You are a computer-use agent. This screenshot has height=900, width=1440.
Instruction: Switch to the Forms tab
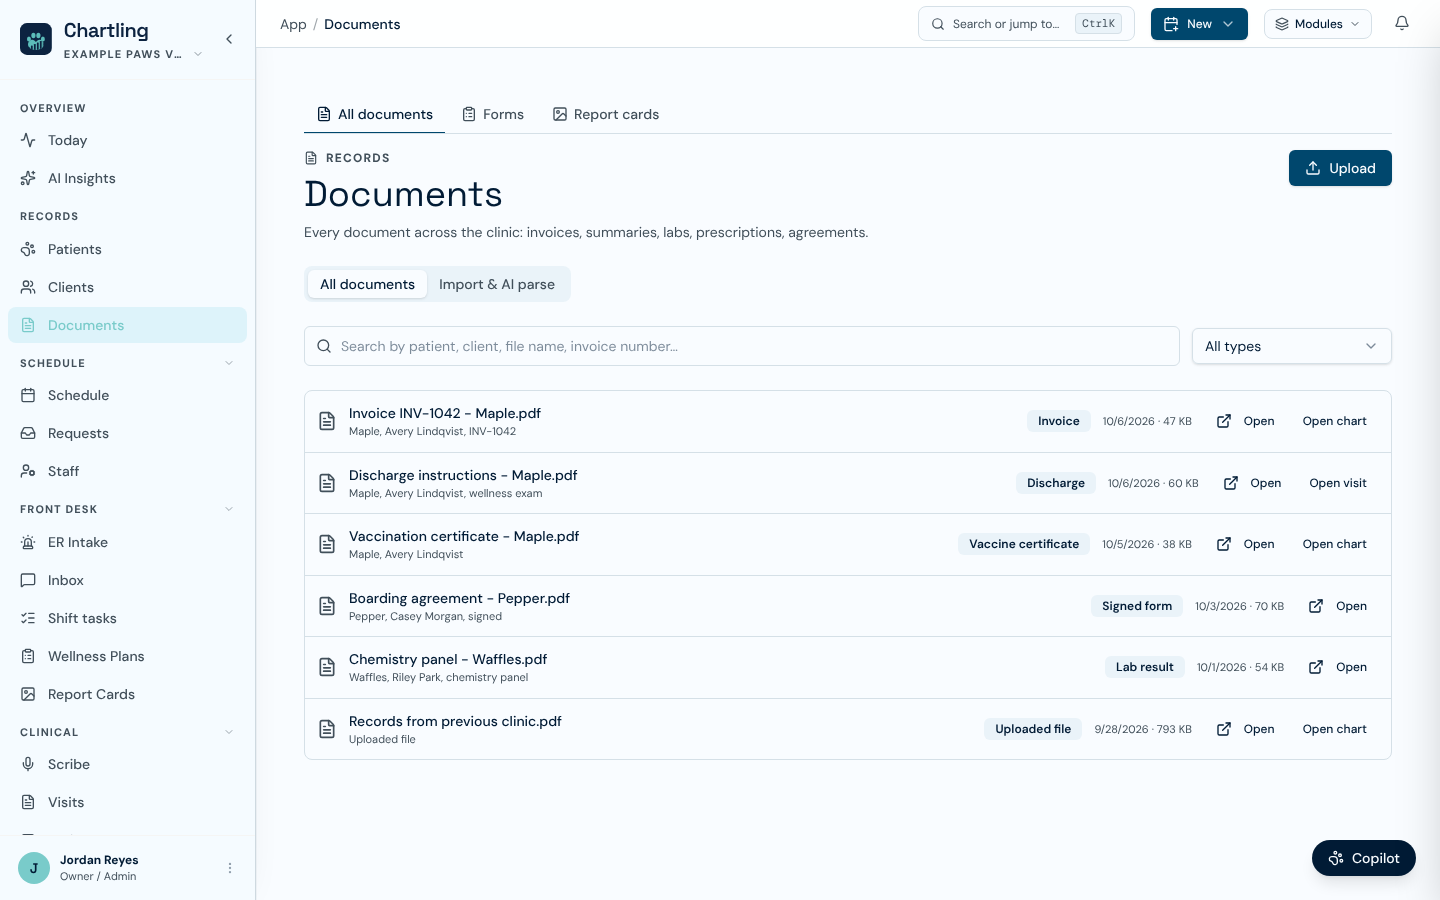(x=493, y=114)
